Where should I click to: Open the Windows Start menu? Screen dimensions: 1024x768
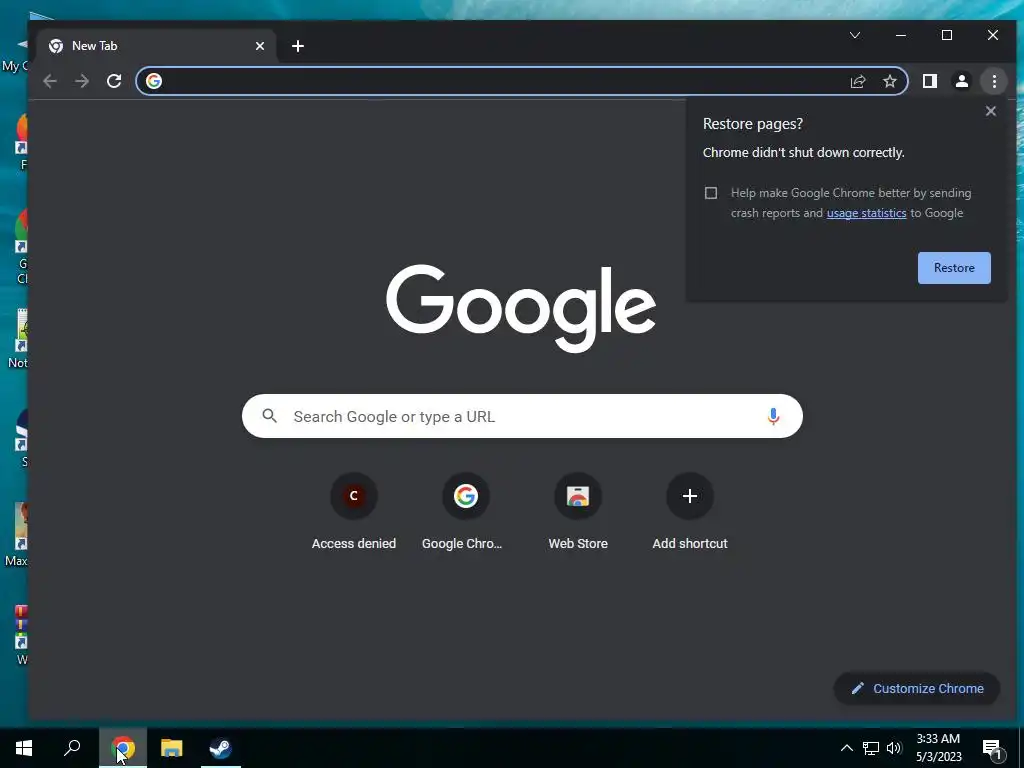coord(24,748)
